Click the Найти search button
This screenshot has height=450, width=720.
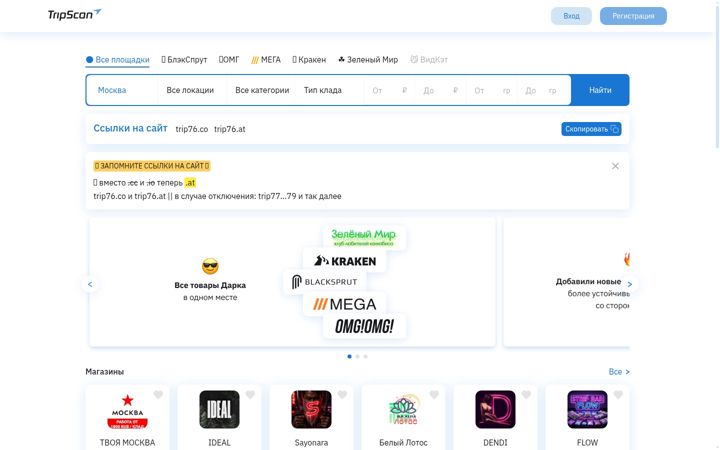pyautogui.click(x=600, y=90)
